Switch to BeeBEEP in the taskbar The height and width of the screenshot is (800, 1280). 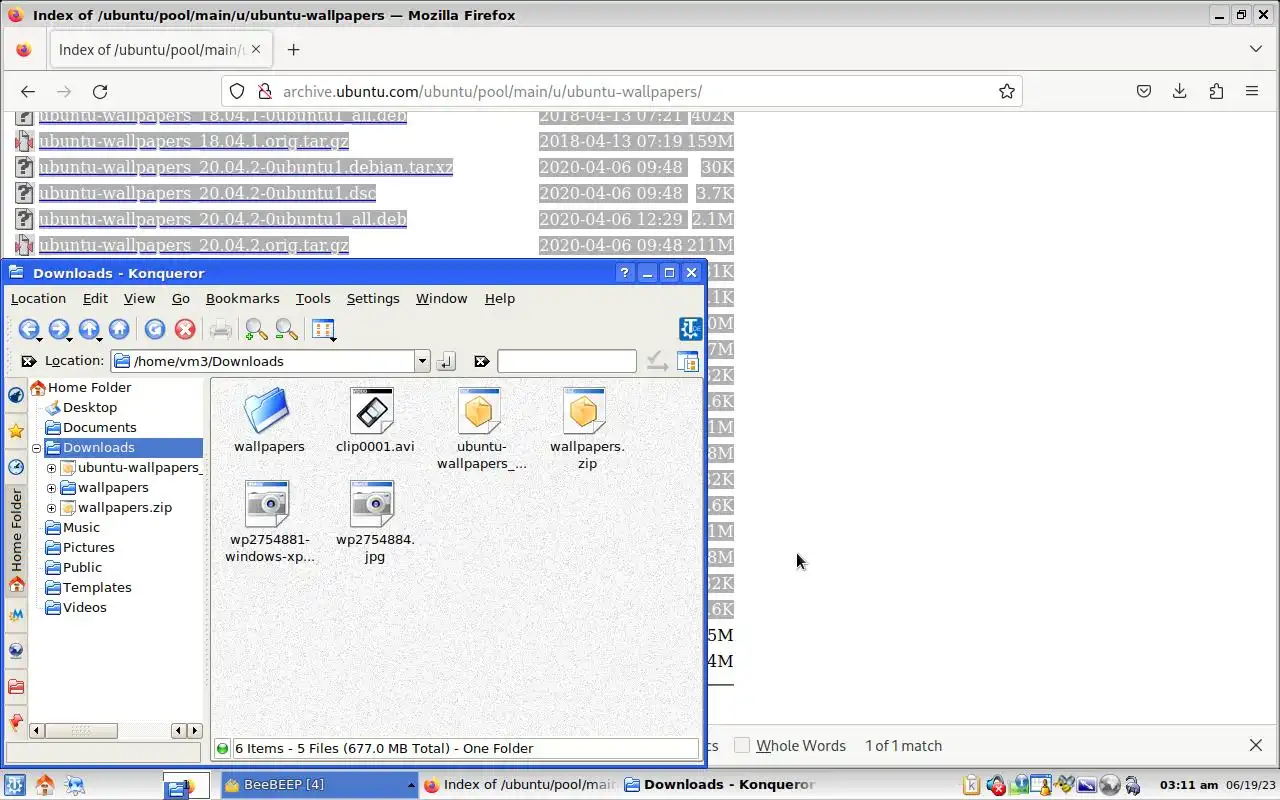pyautogui.click(x=318, y=784)
